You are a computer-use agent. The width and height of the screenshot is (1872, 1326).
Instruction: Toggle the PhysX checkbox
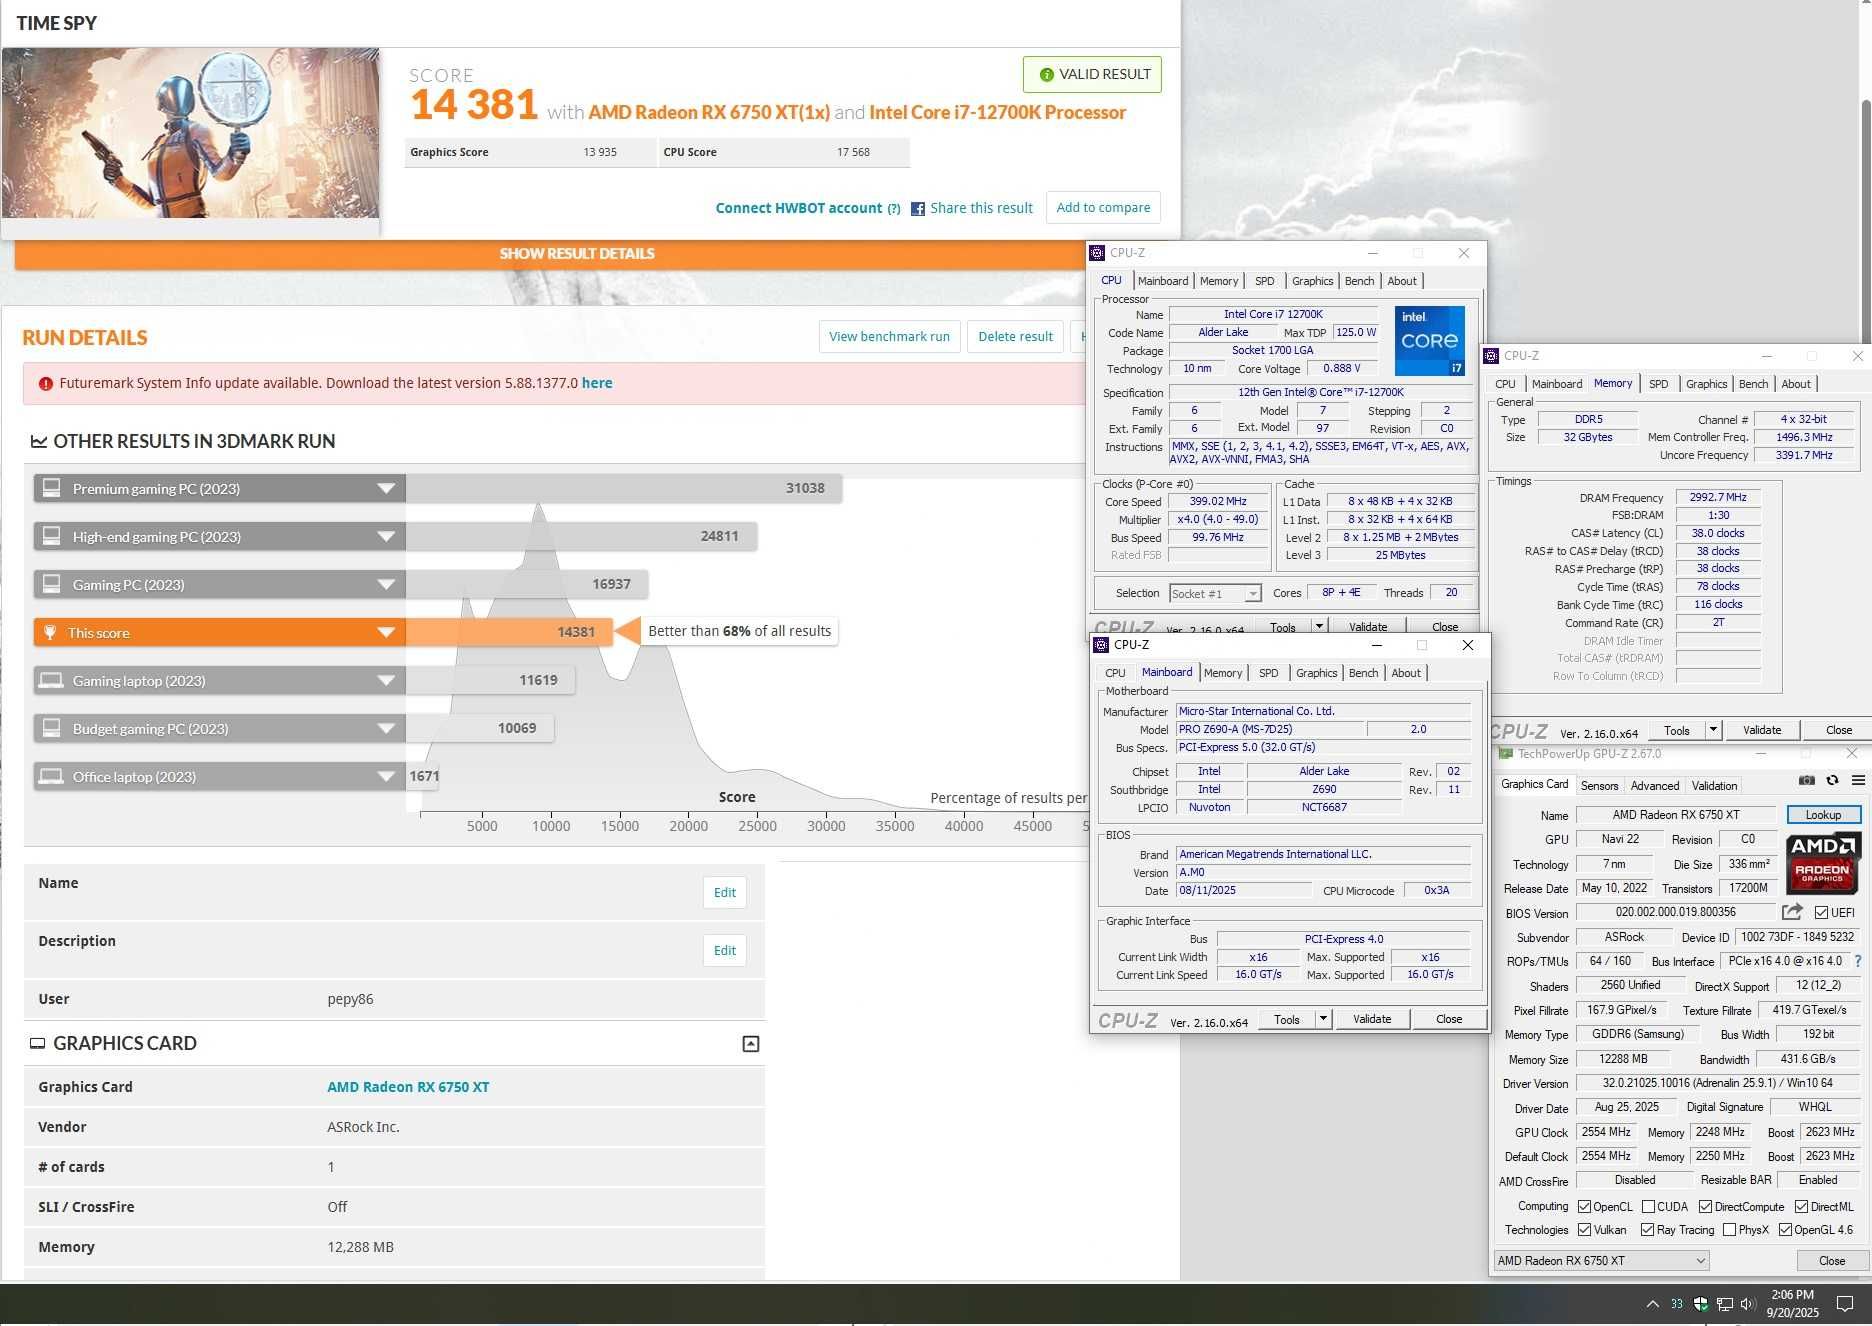pos(1729,1230)
